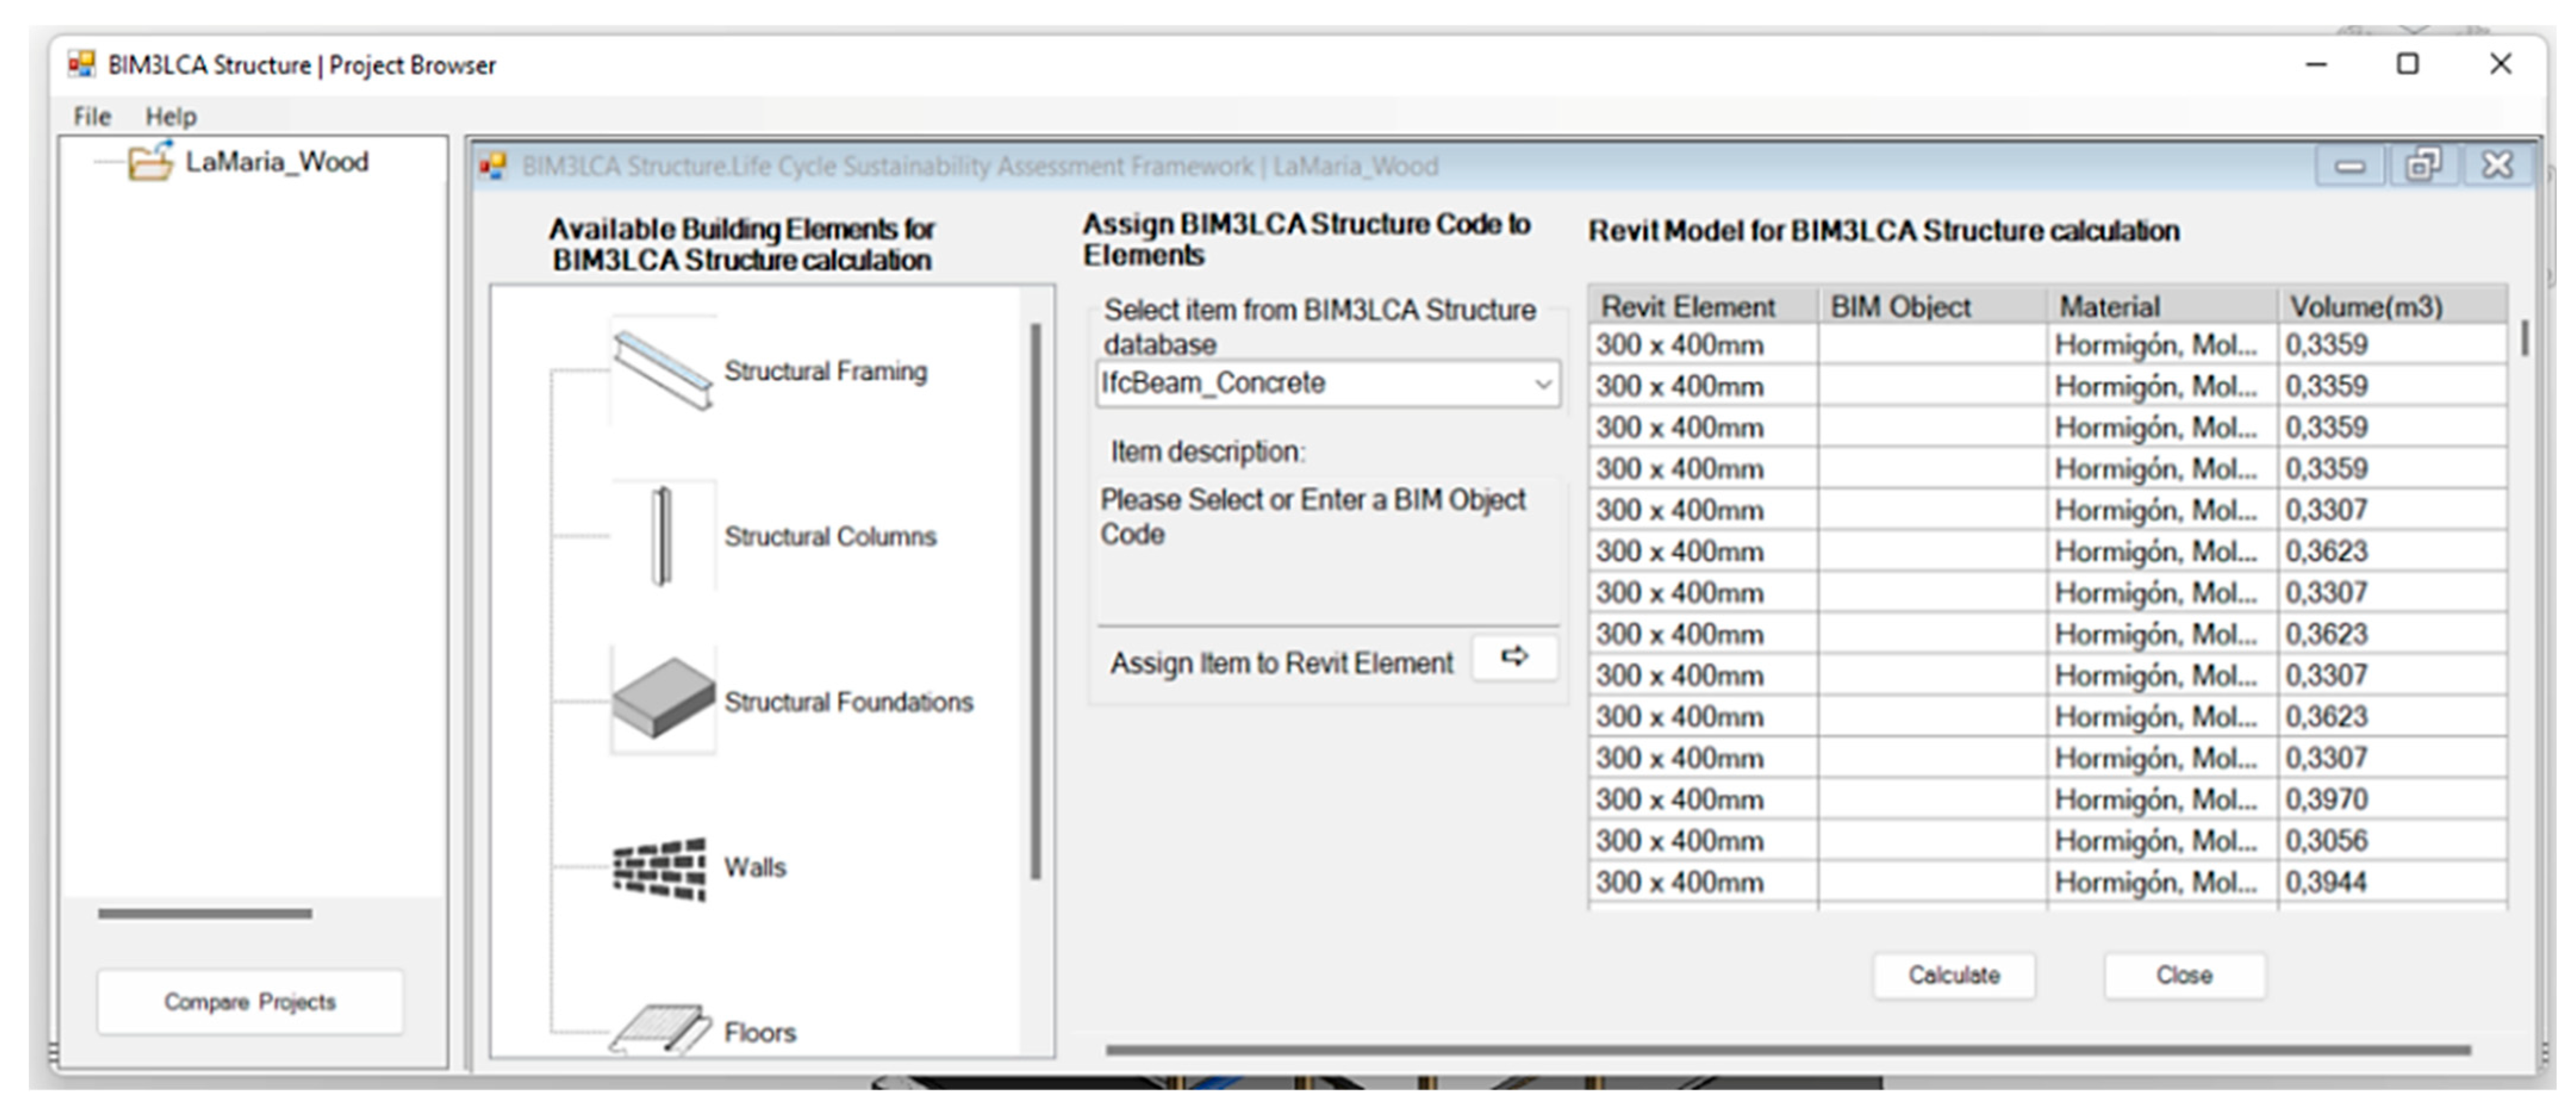Open the IfcBeam_Concrete dropdown

tap(1542, 384)
